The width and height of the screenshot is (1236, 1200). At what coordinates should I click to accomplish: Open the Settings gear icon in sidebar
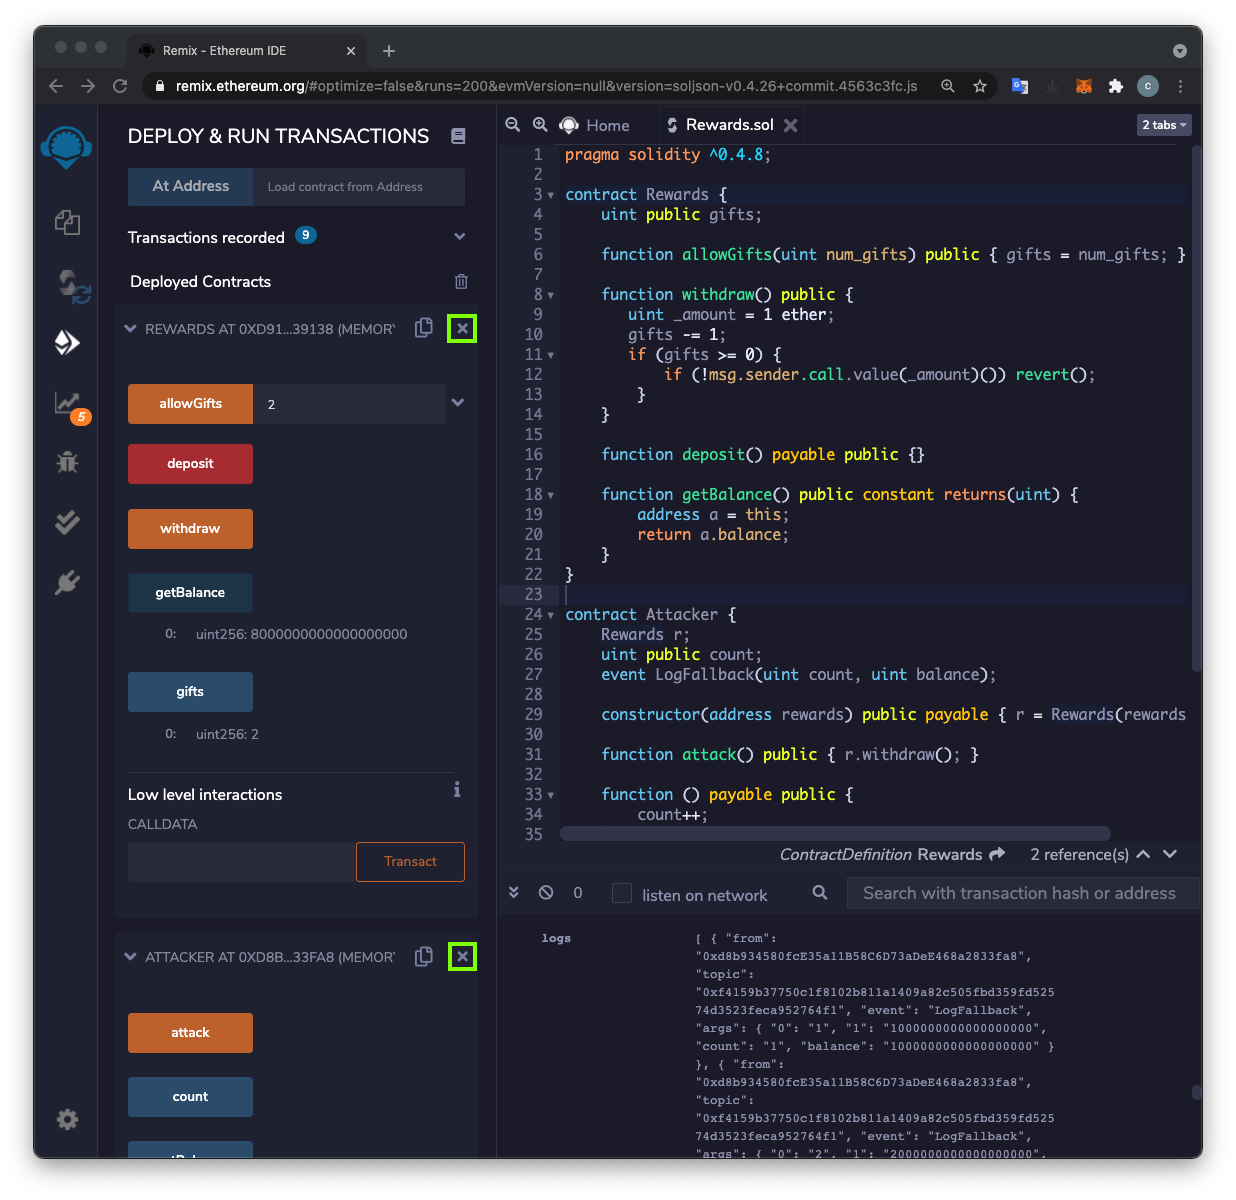point(67,1119)
